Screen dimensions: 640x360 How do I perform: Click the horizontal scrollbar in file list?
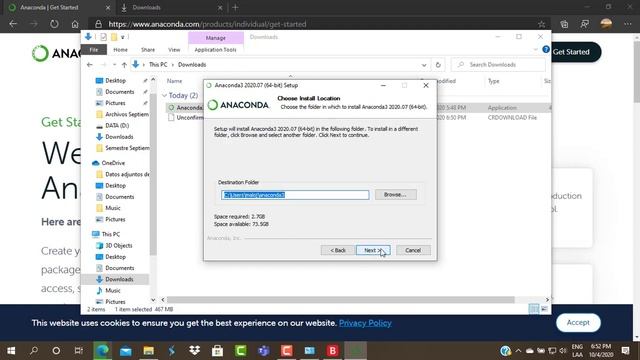(x=340, y=300)
